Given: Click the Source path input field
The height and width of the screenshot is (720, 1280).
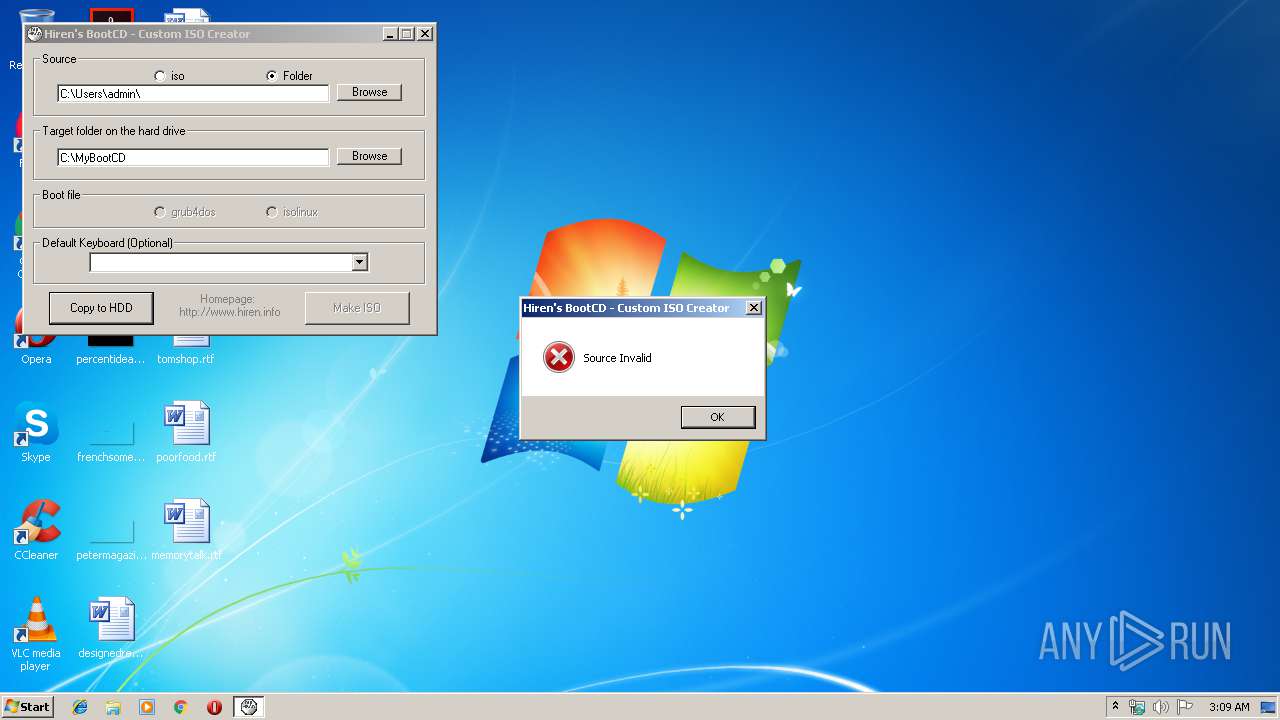Looking at the screenshot, I should [193, 94].
